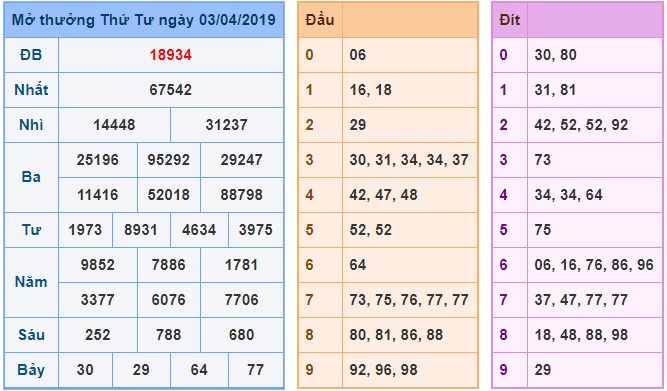
Task: Select third prize number 11416
Action: [97, 195]
